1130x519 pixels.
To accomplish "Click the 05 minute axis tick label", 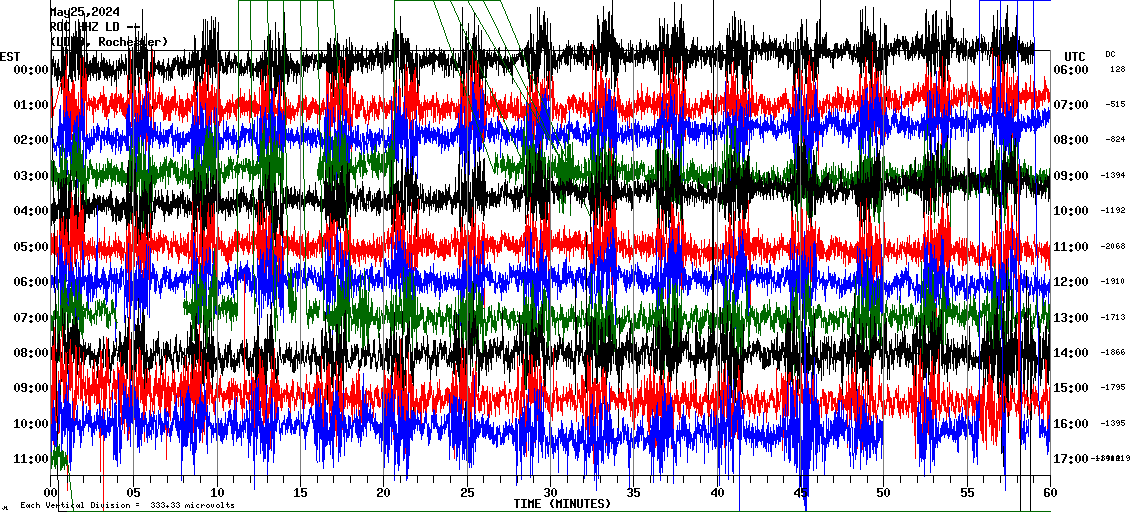I will click(134, 492).
